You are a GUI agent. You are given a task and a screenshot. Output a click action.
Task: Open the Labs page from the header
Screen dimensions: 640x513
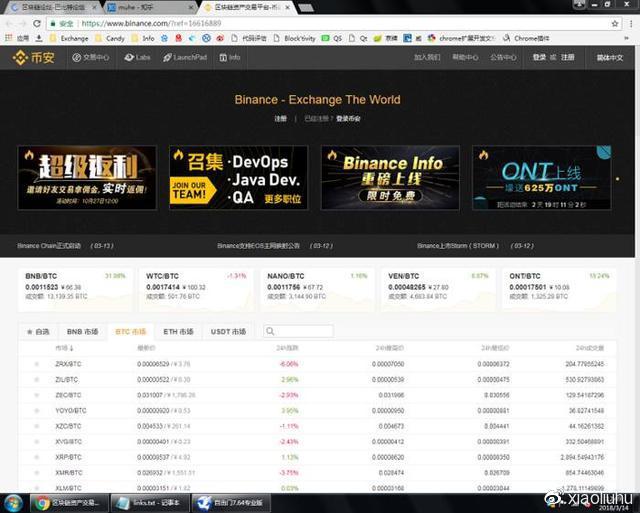point(138,58)
